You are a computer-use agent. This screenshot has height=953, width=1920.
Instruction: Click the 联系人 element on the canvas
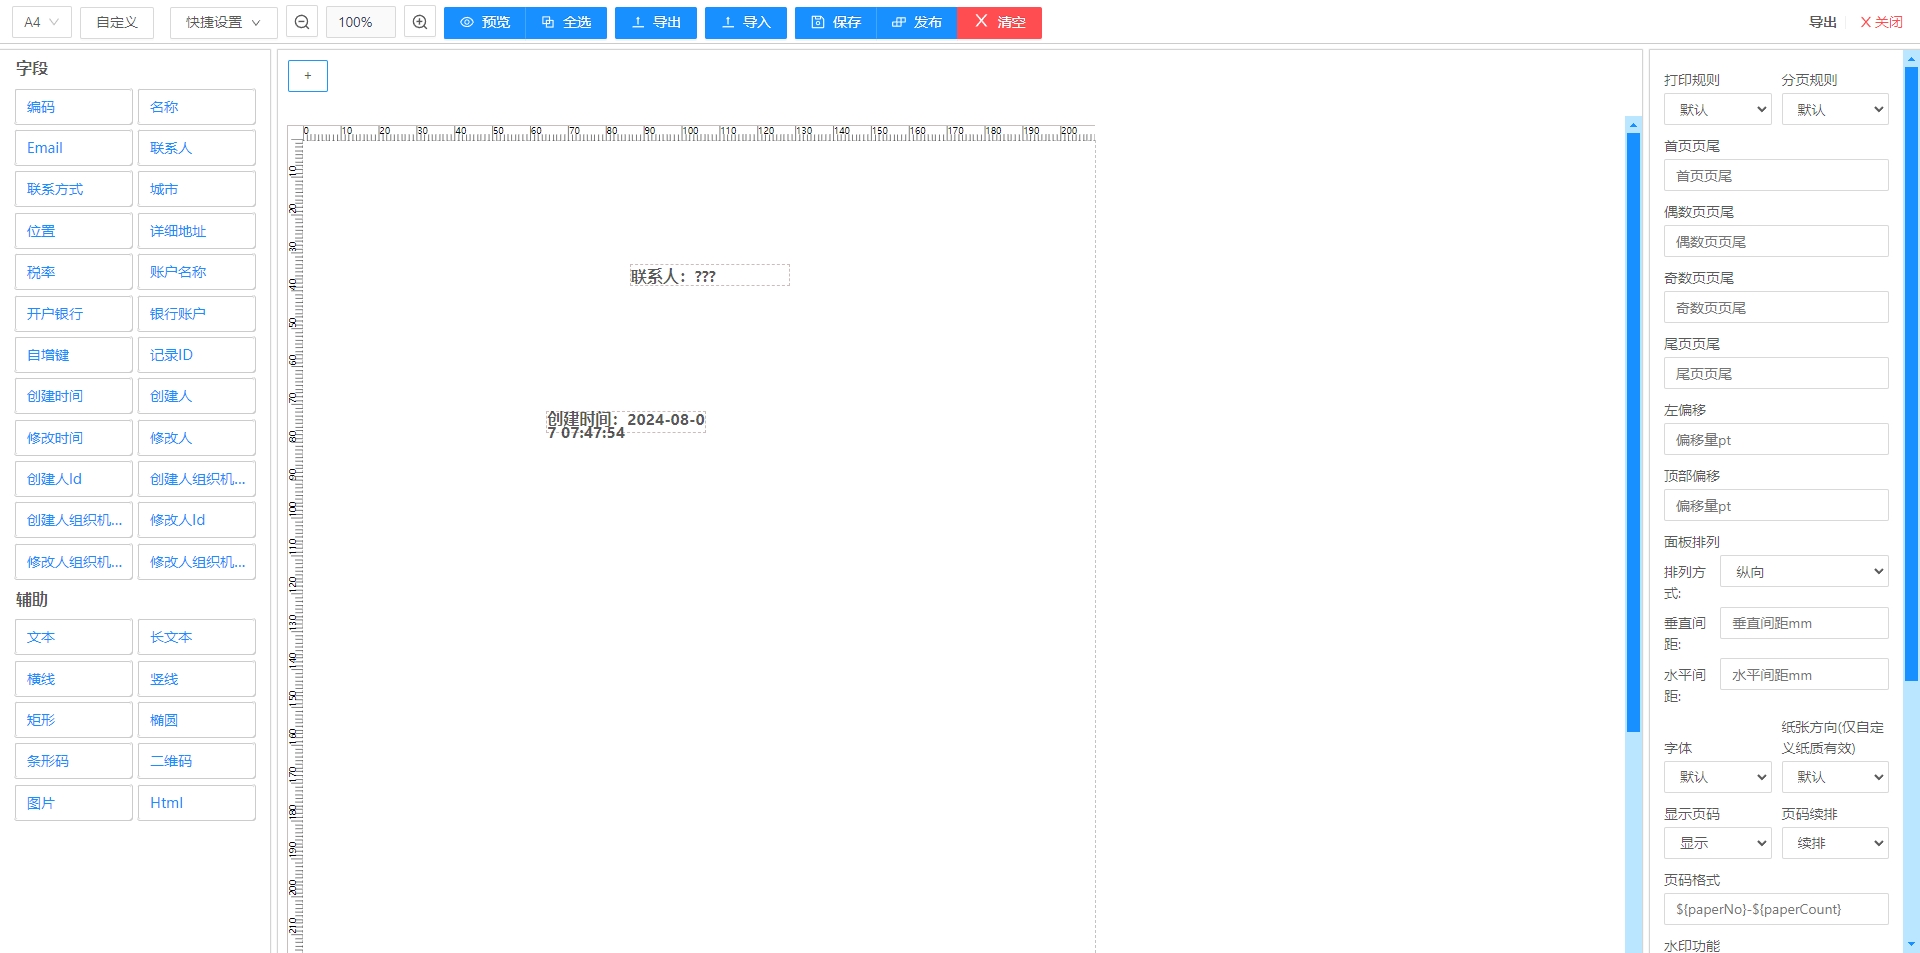709,276
